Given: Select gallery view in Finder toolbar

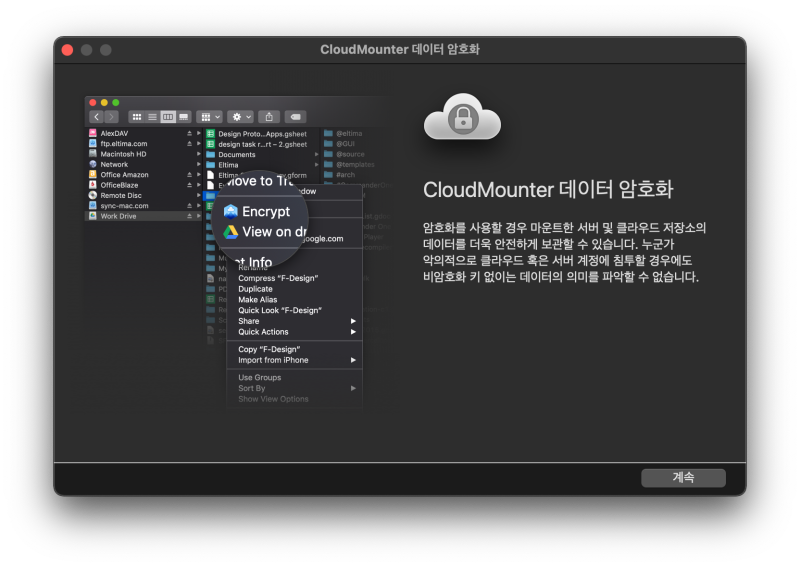Looking at the screenshot, I should point(184,117).
